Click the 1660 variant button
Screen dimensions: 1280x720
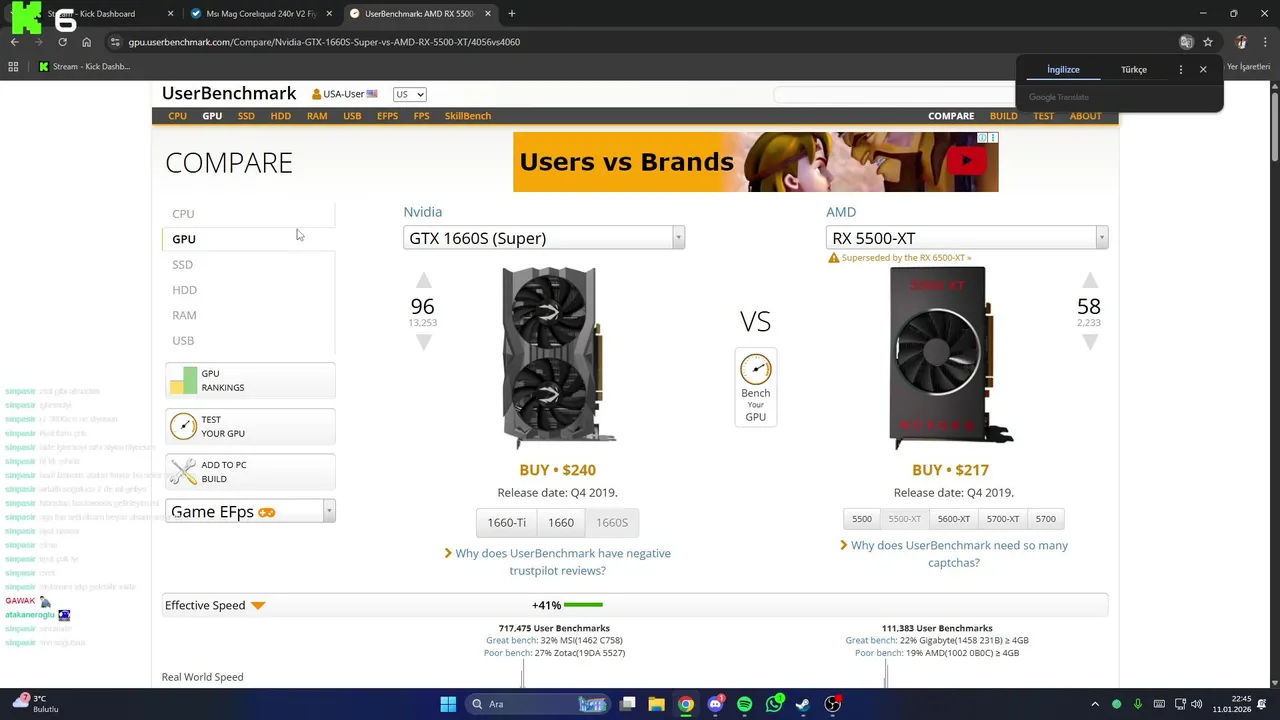coord(561,522)
